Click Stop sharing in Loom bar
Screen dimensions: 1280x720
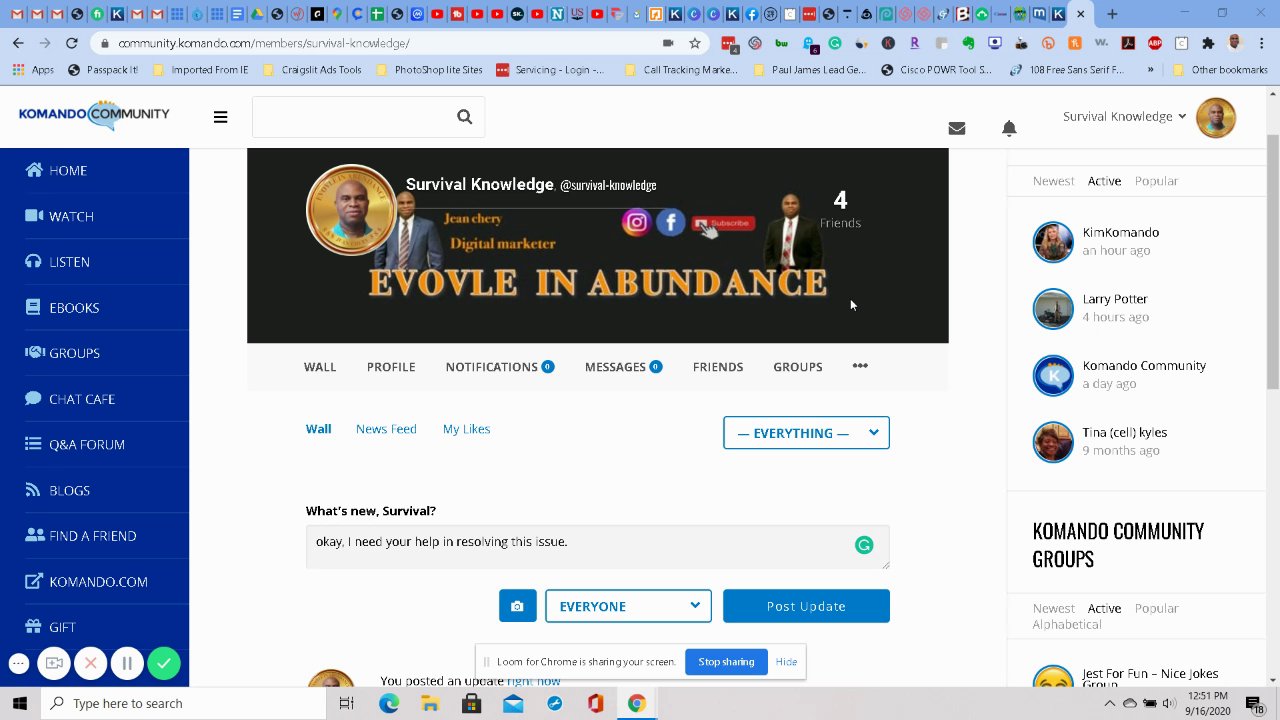tap(726, 662)
